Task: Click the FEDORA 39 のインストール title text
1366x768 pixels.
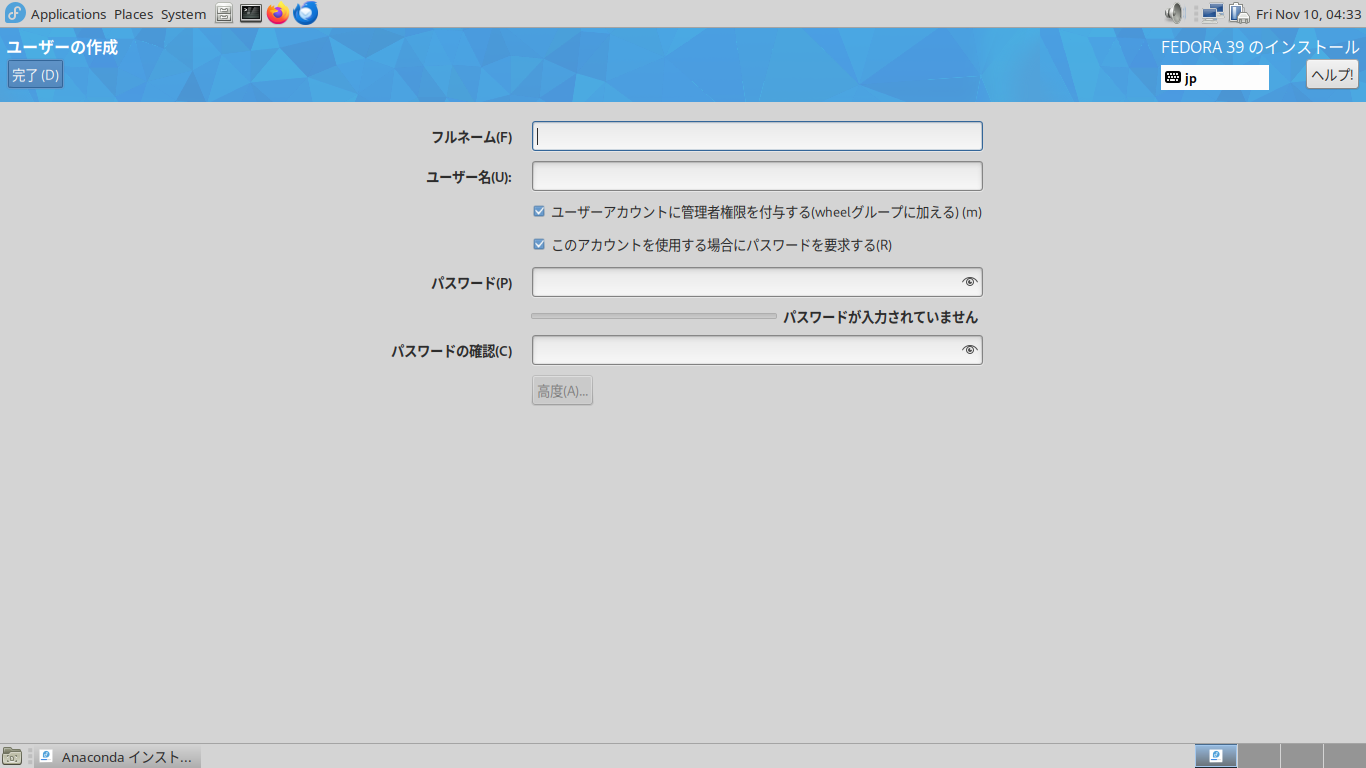Action: tap(1260, 47)
